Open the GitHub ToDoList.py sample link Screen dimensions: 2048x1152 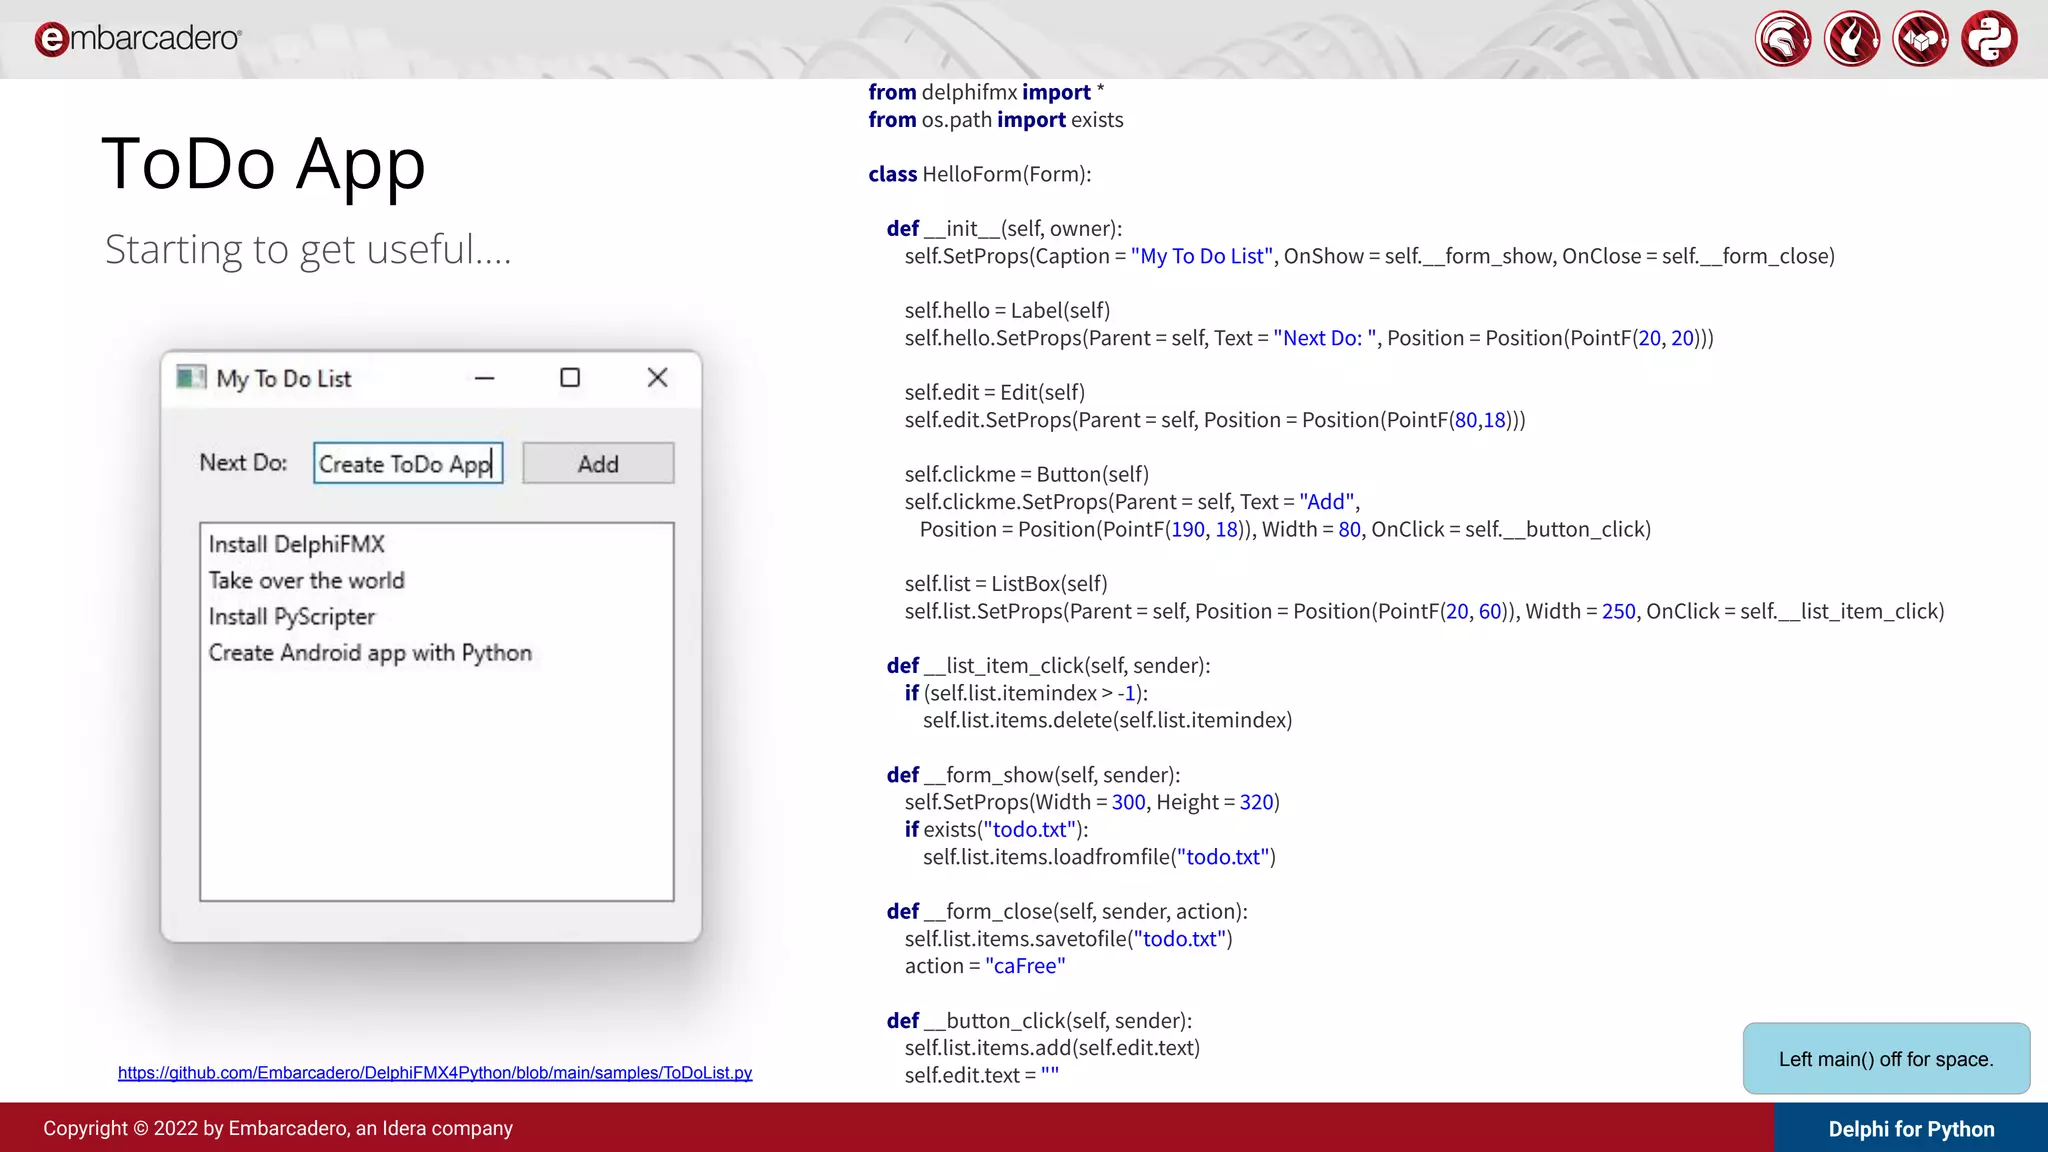coord(435,1072)
